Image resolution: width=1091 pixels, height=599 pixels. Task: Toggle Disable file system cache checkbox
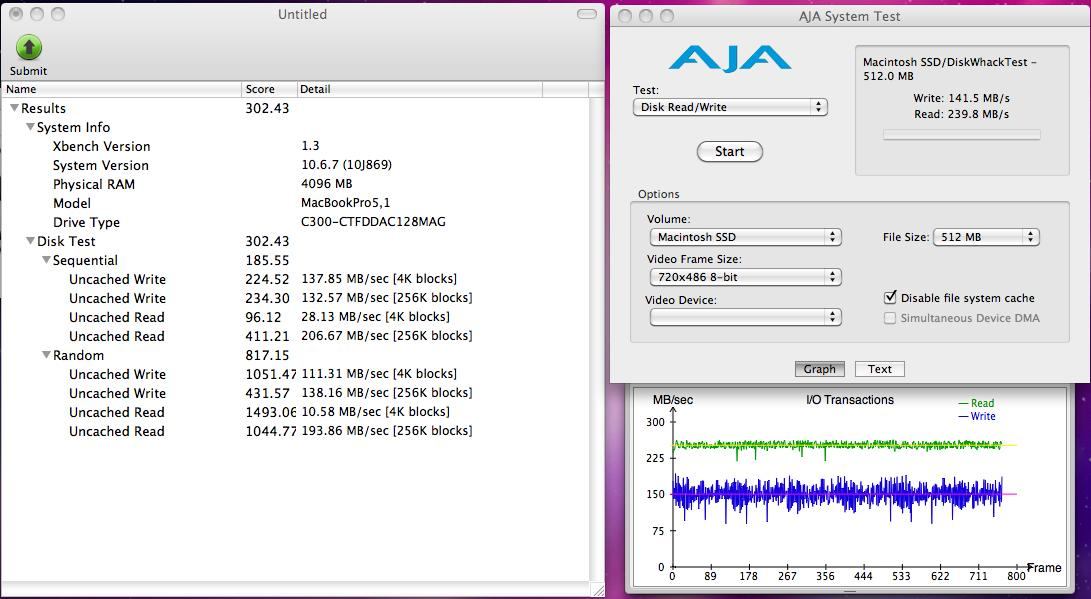point(890,298)
